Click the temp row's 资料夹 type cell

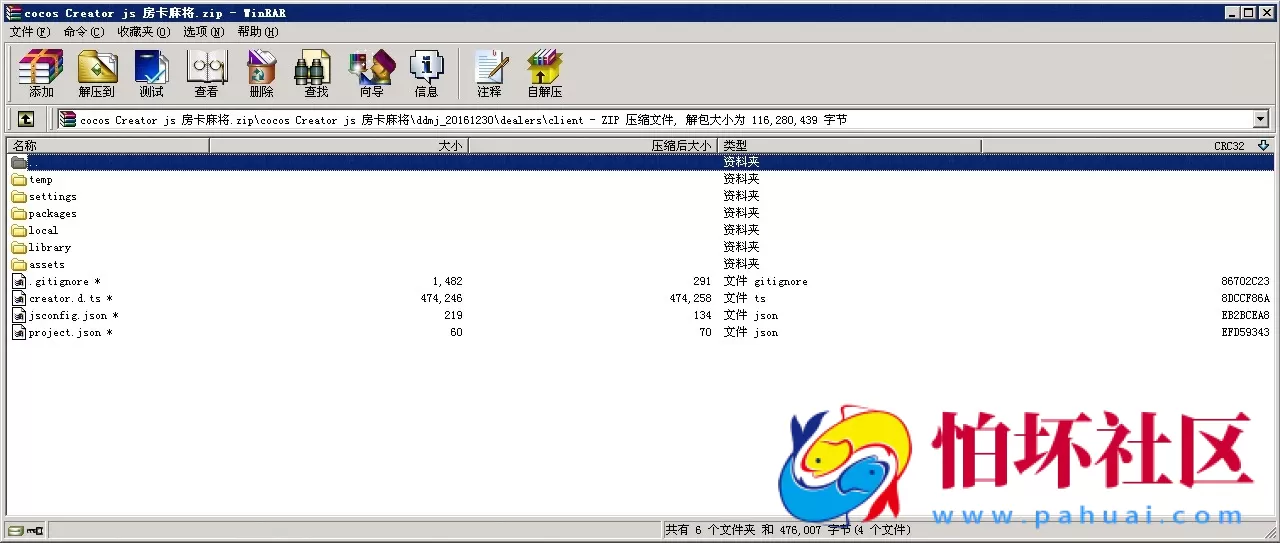(x=741, y=180)
